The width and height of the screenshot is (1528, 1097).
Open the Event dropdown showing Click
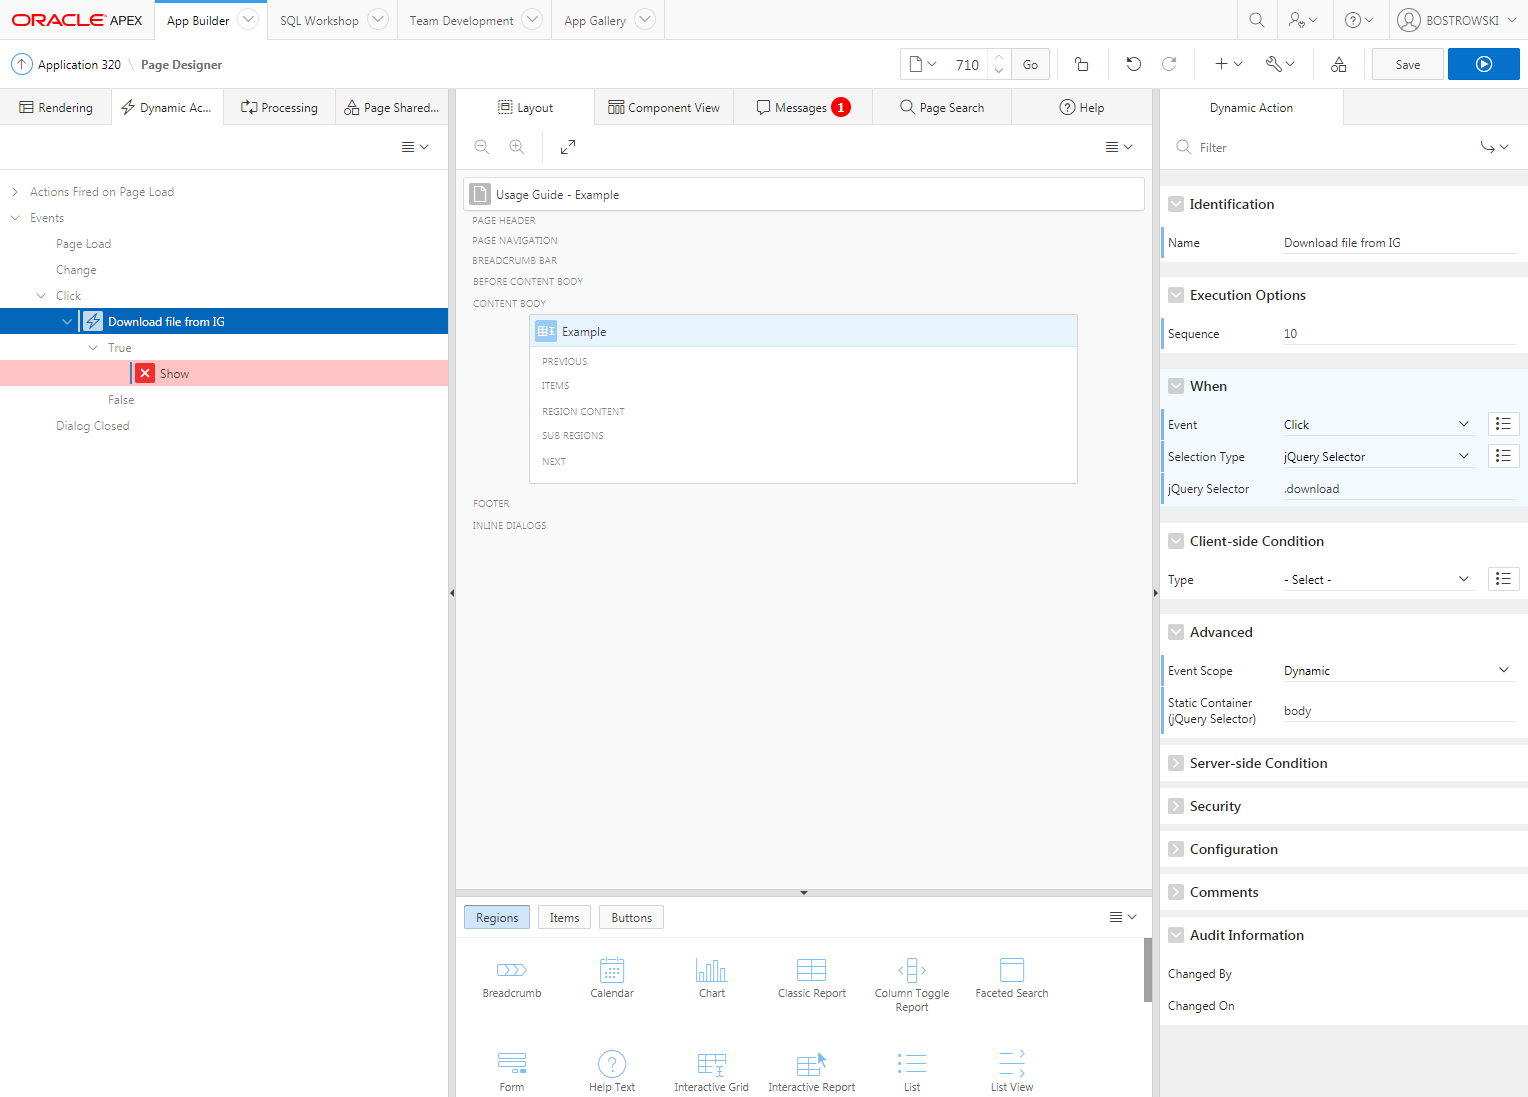[x=1378, y=424]
